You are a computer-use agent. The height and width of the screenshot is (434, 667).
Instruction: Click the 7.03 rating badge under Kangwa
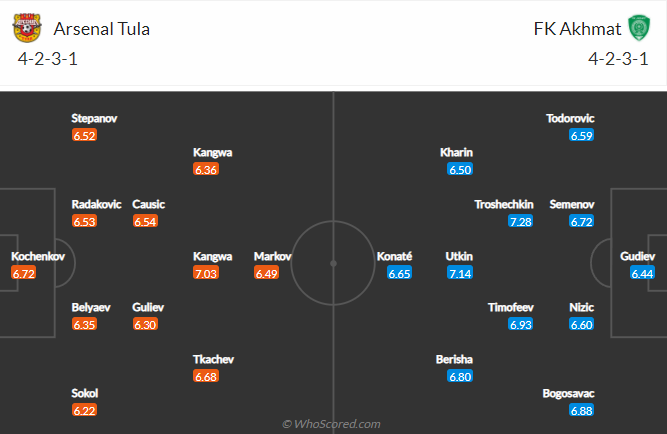[x=206, y=273]
